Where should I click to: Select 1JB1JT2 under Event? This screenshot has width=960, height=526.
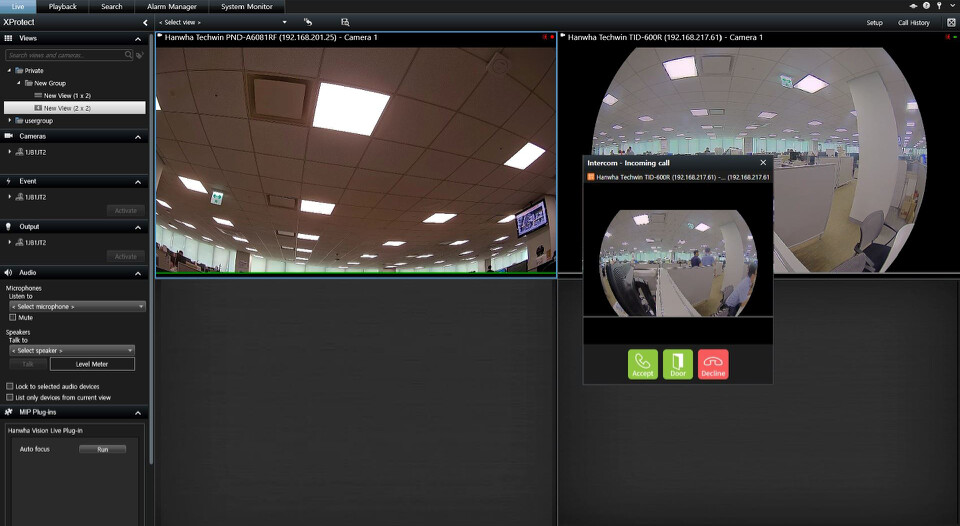coord(36,197)
